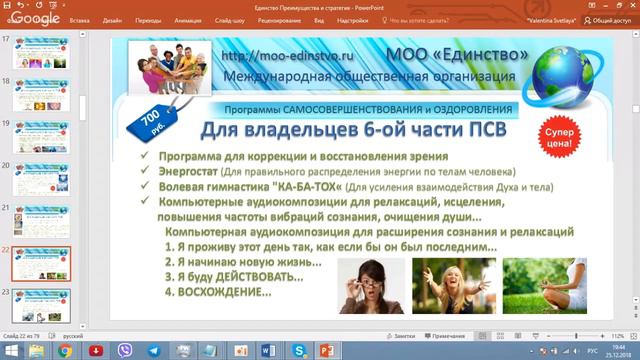Open the Рецензирование tab
The width and height of the screenshot is (640, 360).
[x=279, y=20]
